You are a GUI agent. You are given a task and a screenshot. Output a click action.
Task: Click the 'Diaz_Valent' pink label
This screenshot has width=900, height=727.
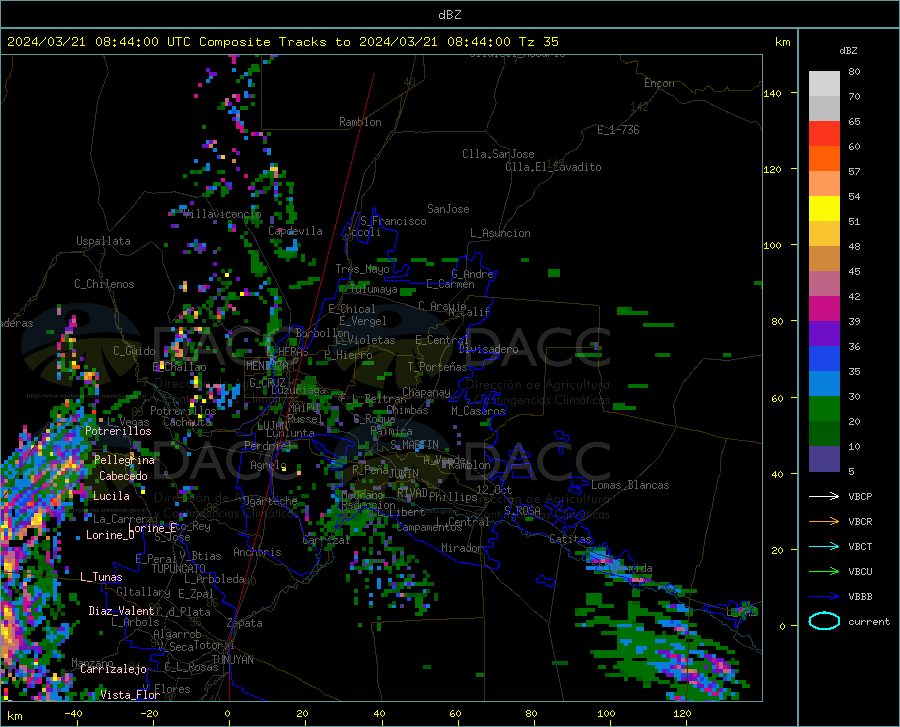tap(121, 611)
